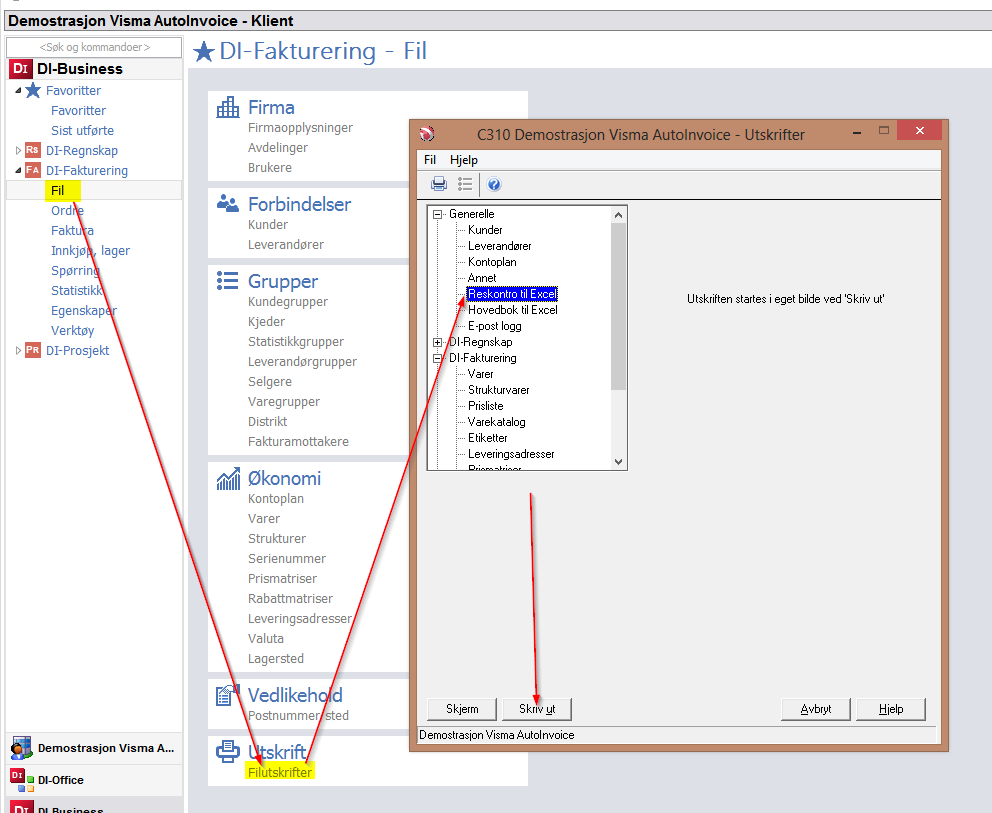Click the Skjerm button
This screenshot has width=992, height=813.
click(462, 709)
